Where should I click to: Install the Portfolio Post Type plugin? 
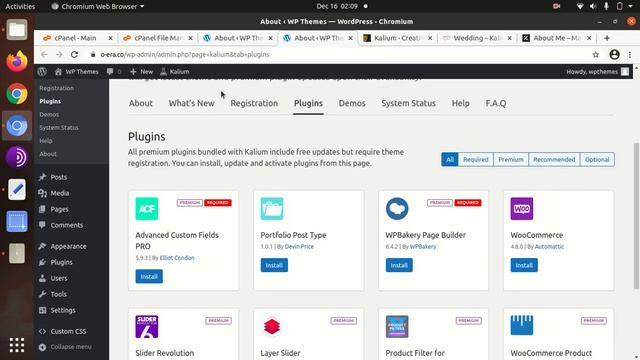[274, 265]
